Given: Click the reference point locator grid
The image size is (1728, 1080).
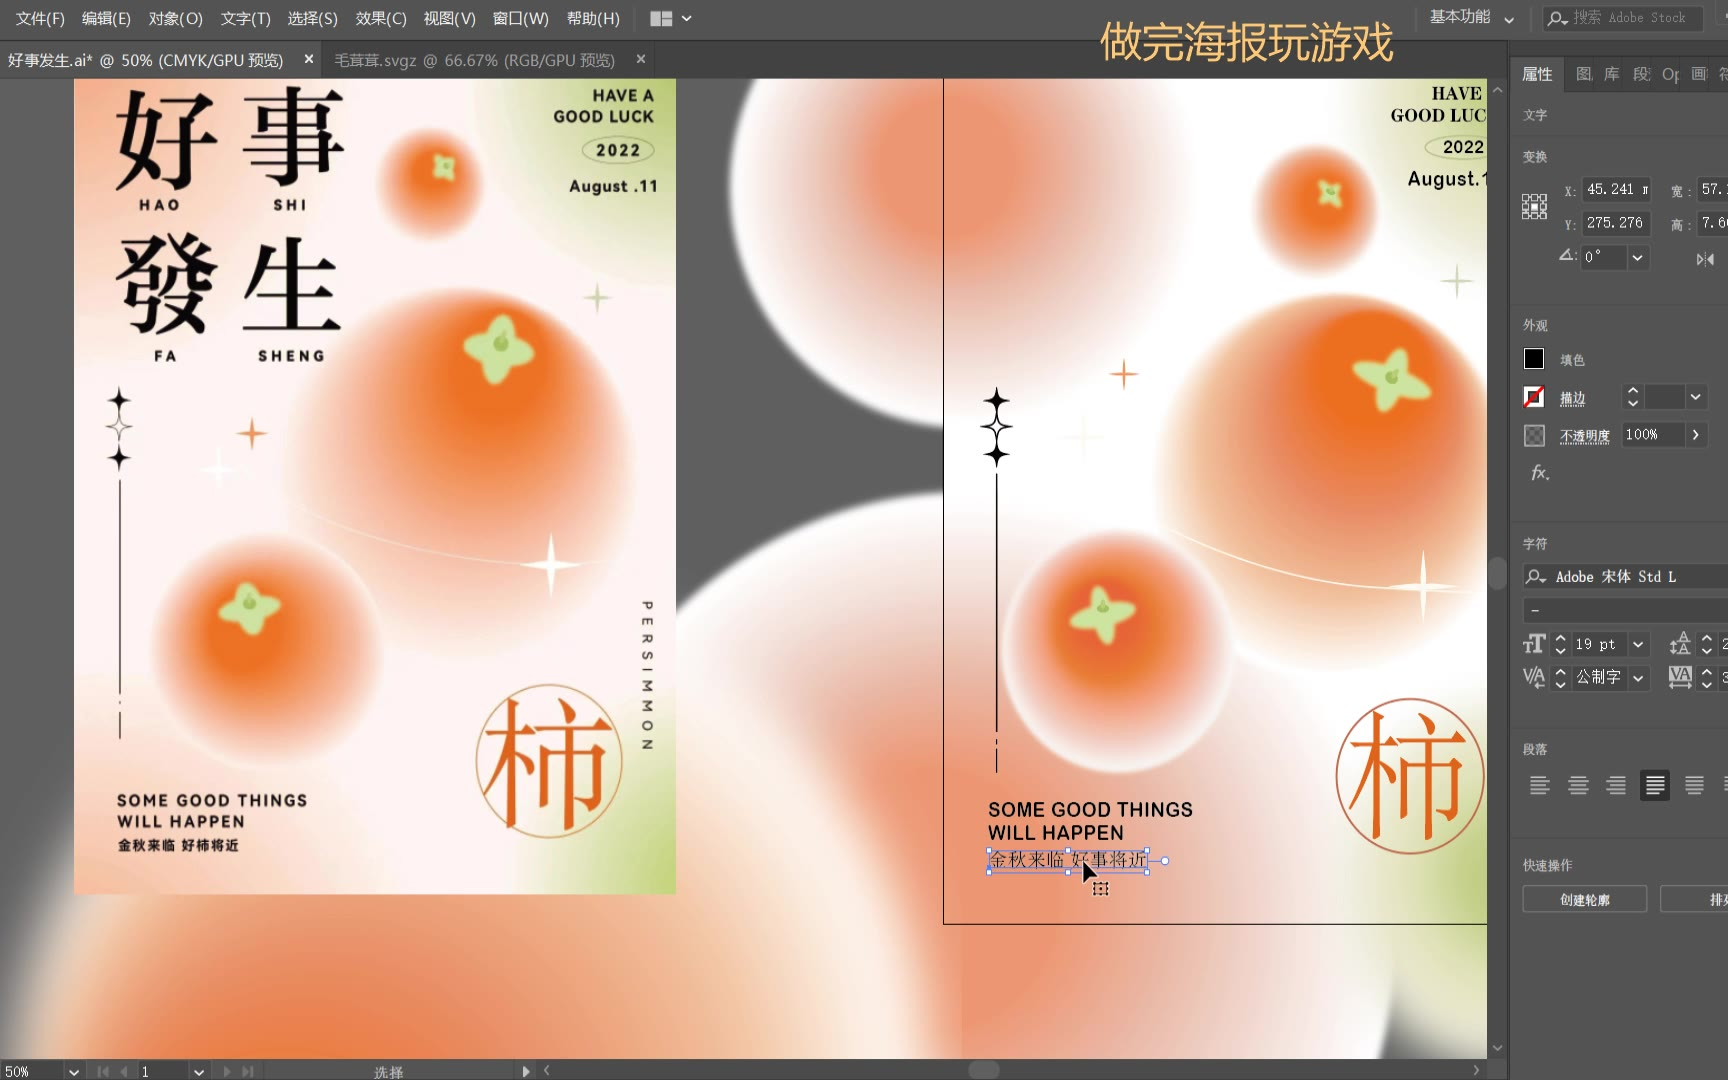Looking at the screenshot, I should pos(1534,207).
